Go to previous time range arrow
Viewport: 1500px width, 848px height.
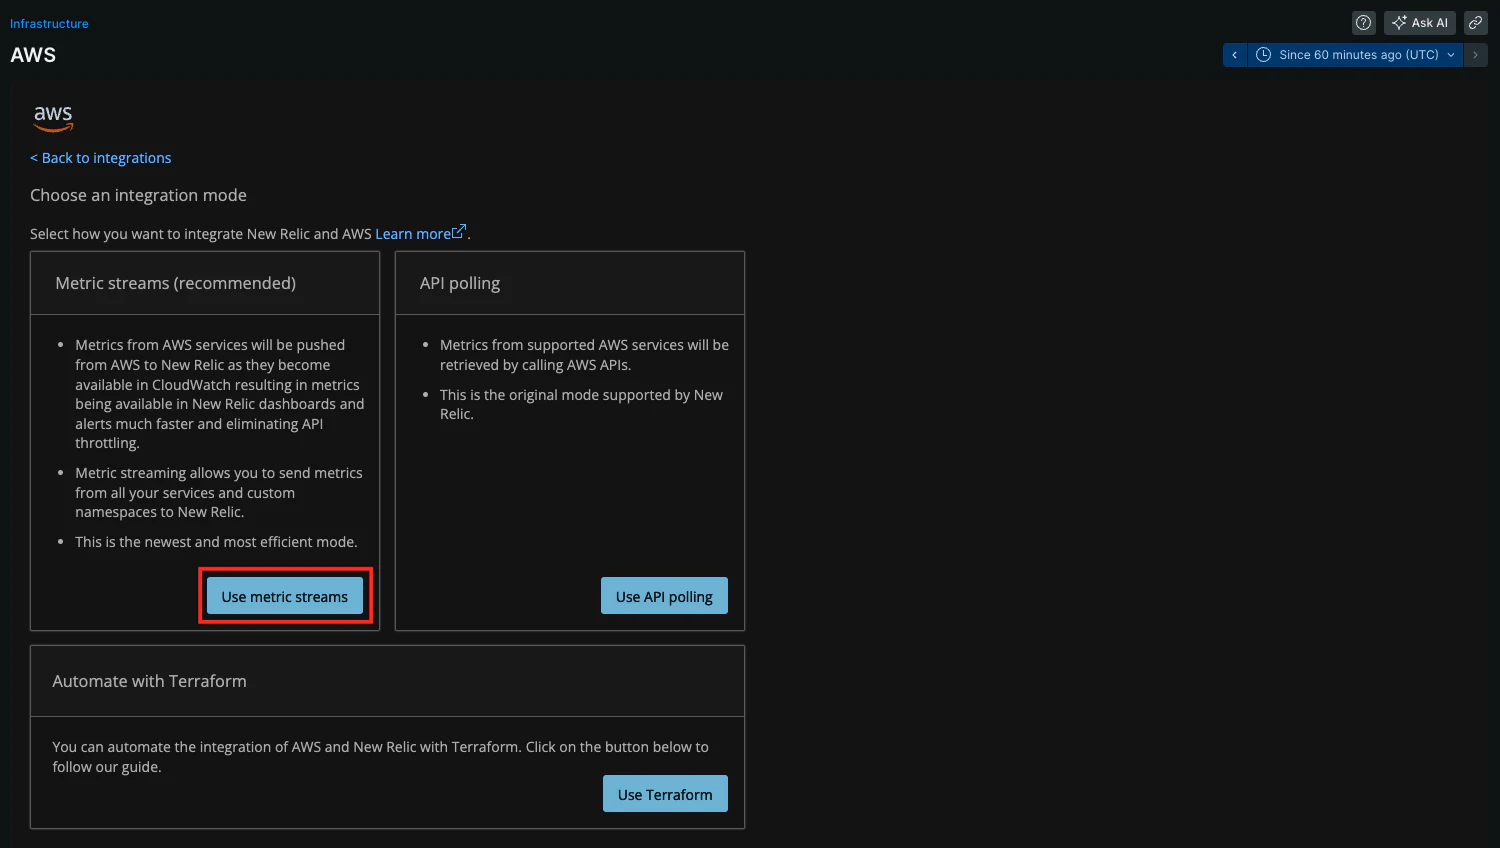pyautogui.click(x=1235, y=55)
